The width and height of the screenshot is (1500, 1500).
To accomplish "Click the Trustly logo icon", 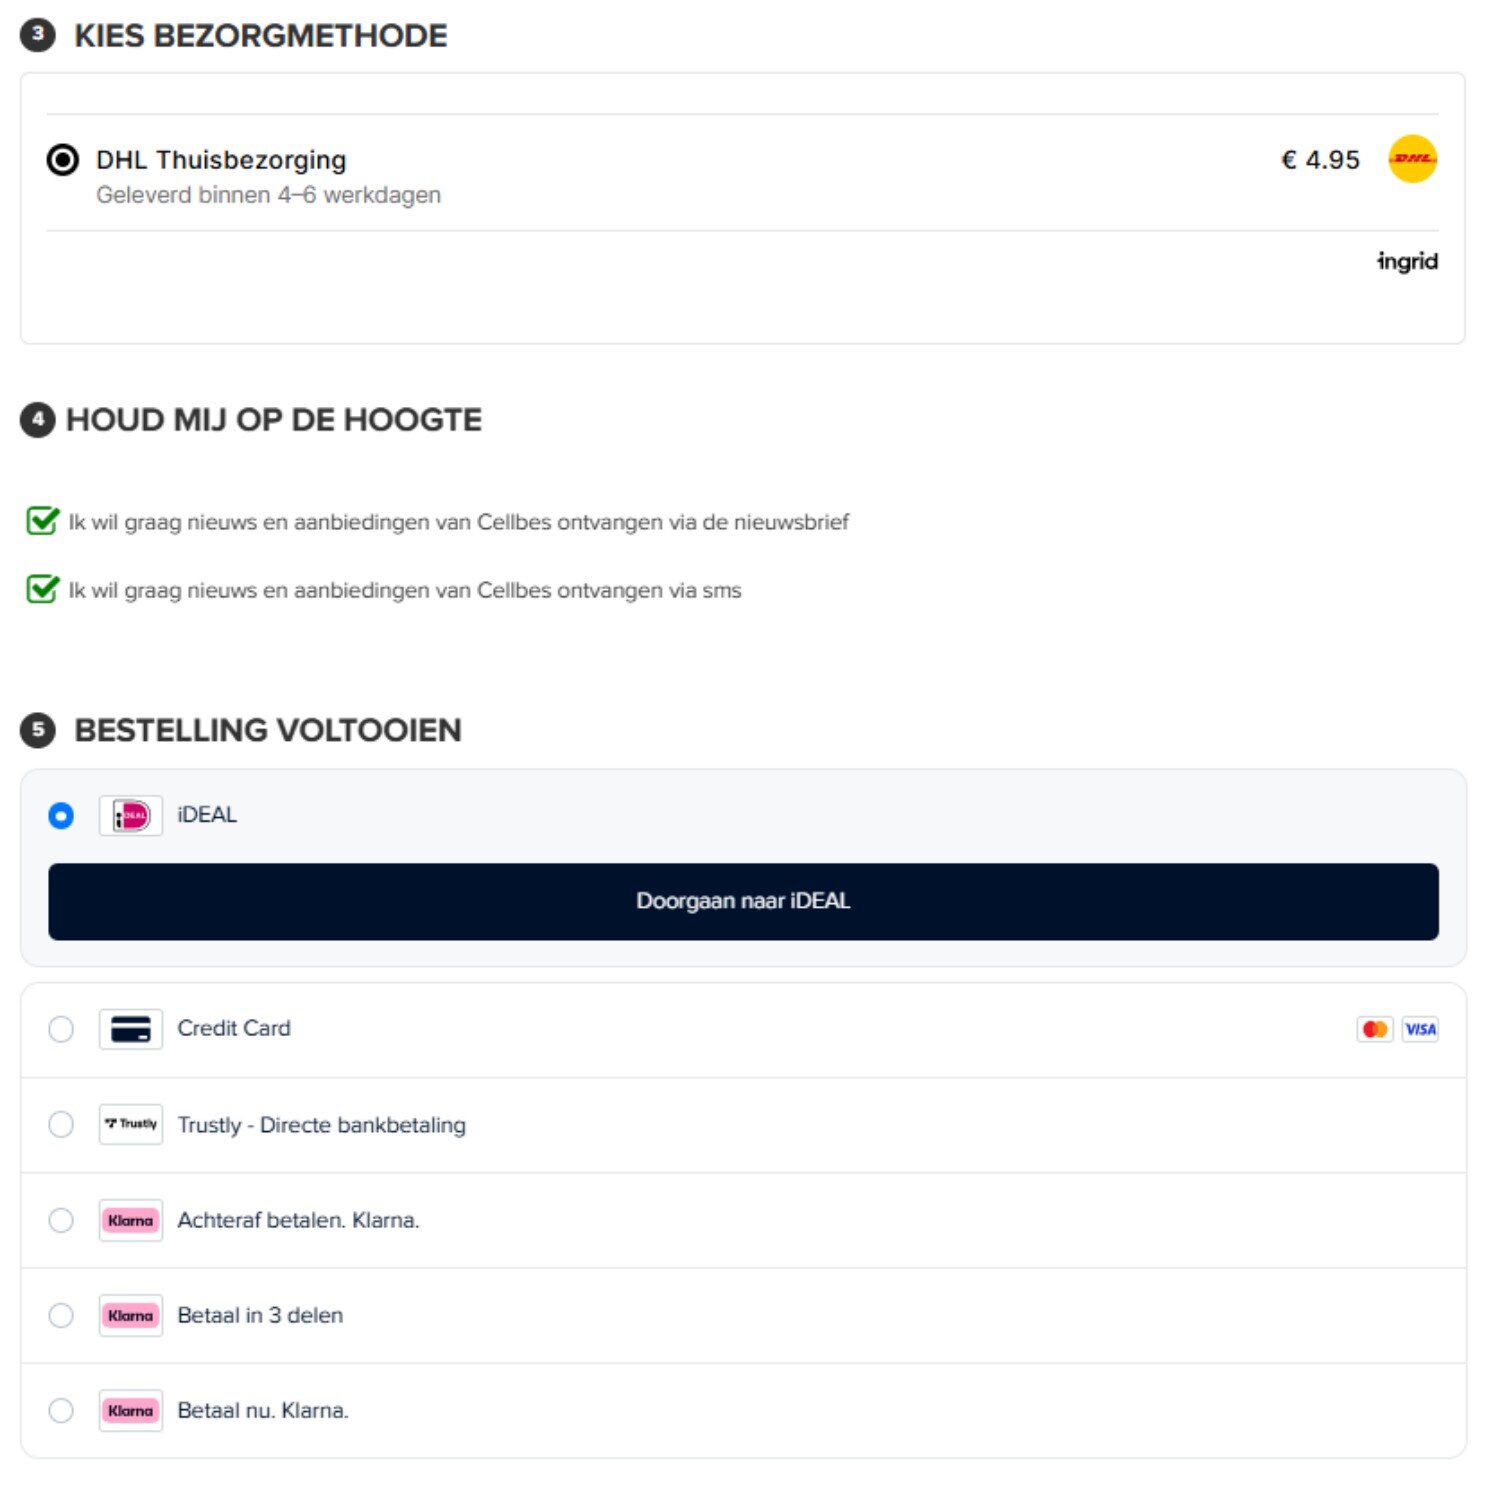I will coord(131,1124).
